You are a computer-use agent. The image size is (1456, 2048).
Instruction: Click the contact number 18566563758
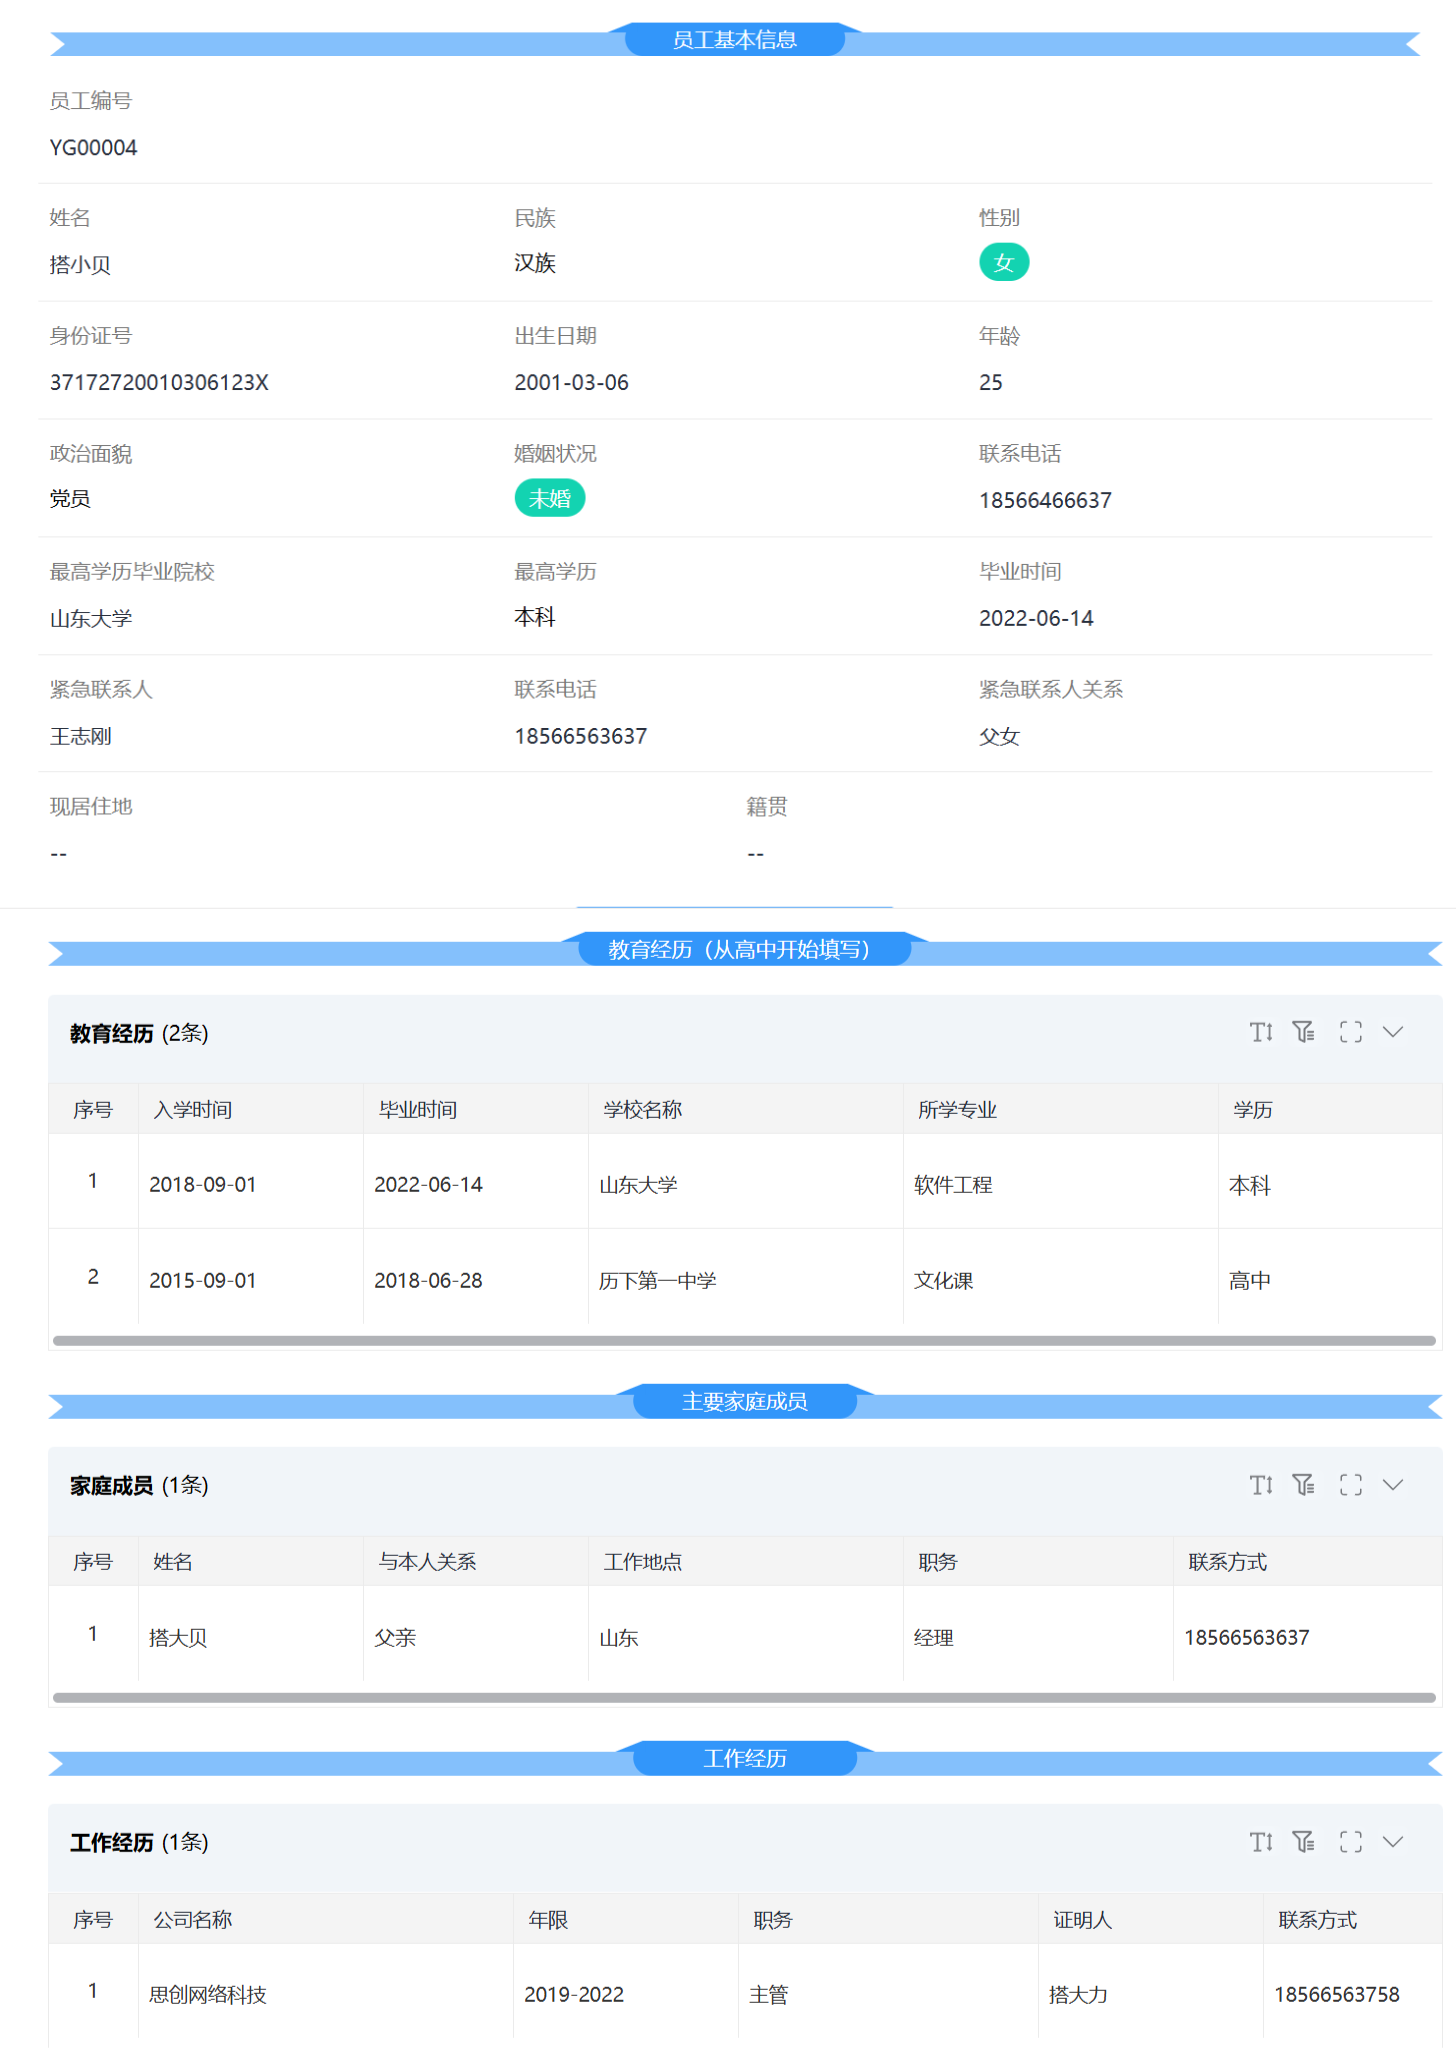pos(1337,1995)
